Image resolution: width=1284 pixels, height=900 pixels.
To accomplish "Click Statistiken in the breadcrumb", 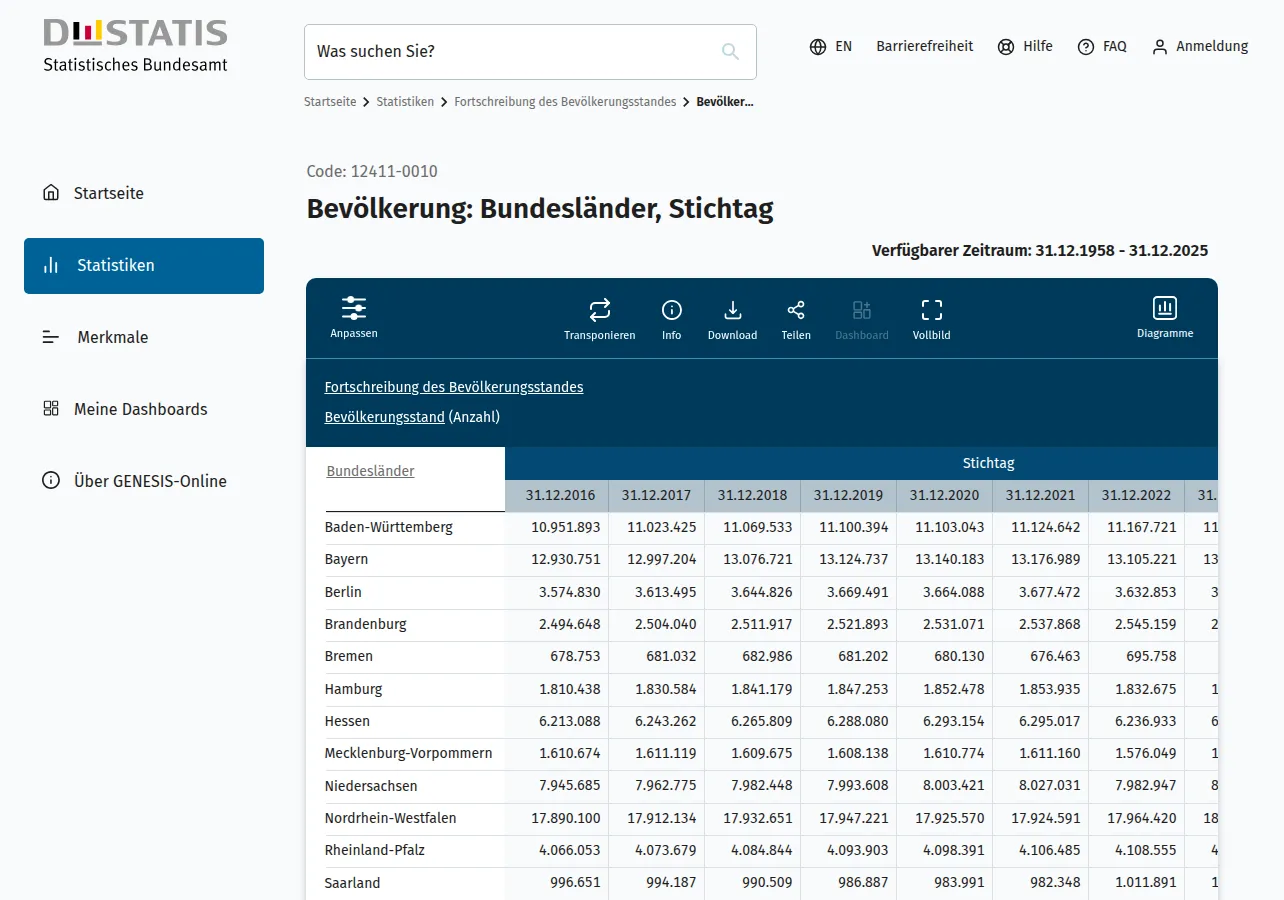I will click(405, 102).
